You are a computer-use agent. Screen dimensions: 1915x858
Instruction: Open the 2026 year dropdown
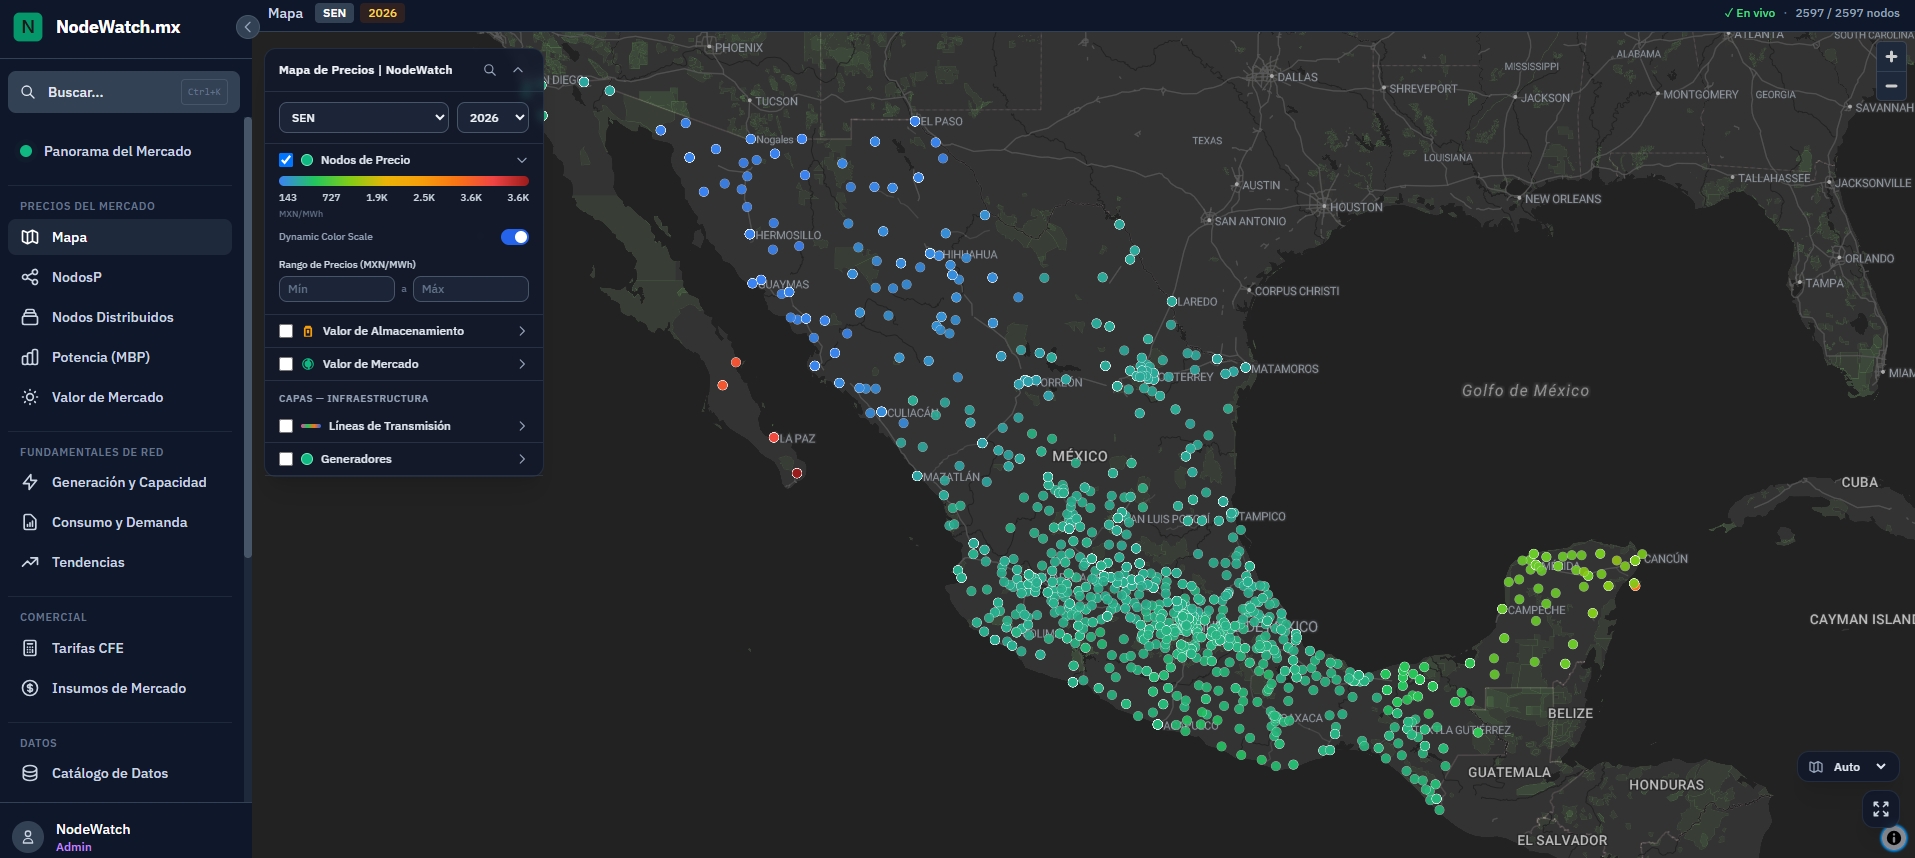(493, 117)
